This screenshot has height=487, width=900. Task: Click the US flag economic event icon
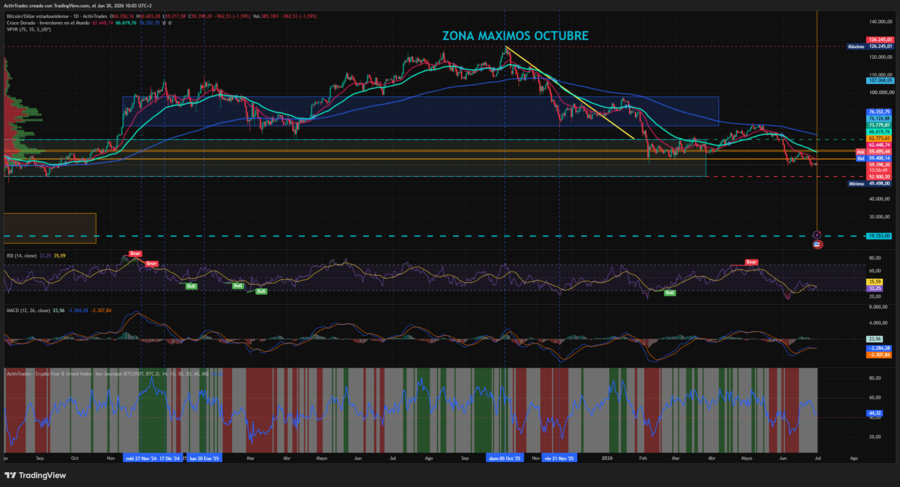(818, 245)
